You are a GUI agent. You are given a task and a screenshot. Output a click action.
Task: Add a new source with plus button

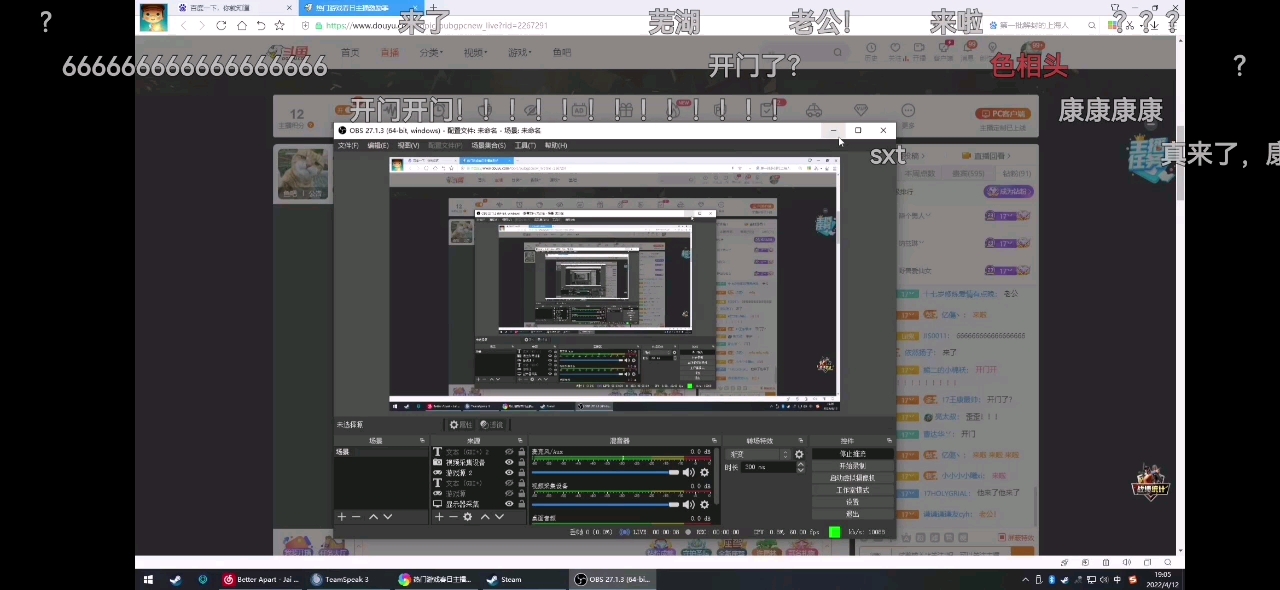pyautogui.click(x=438, y=517)
